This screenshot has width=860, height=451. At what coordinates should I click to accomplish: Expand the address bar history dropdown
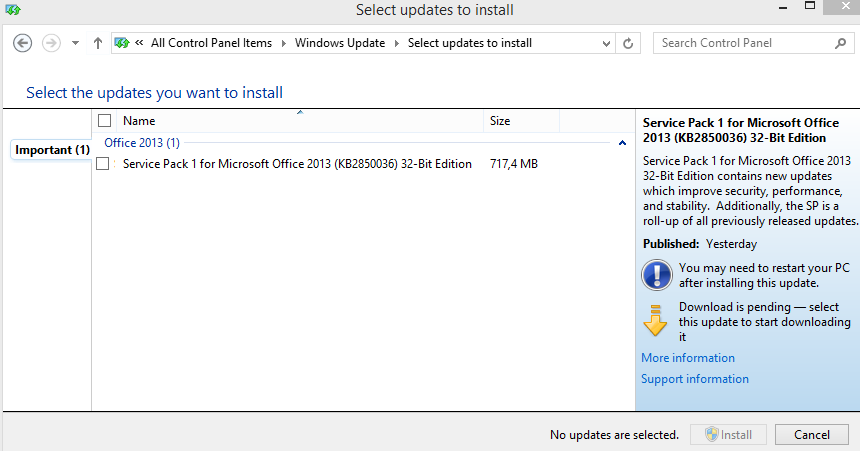tap(606, 43)
